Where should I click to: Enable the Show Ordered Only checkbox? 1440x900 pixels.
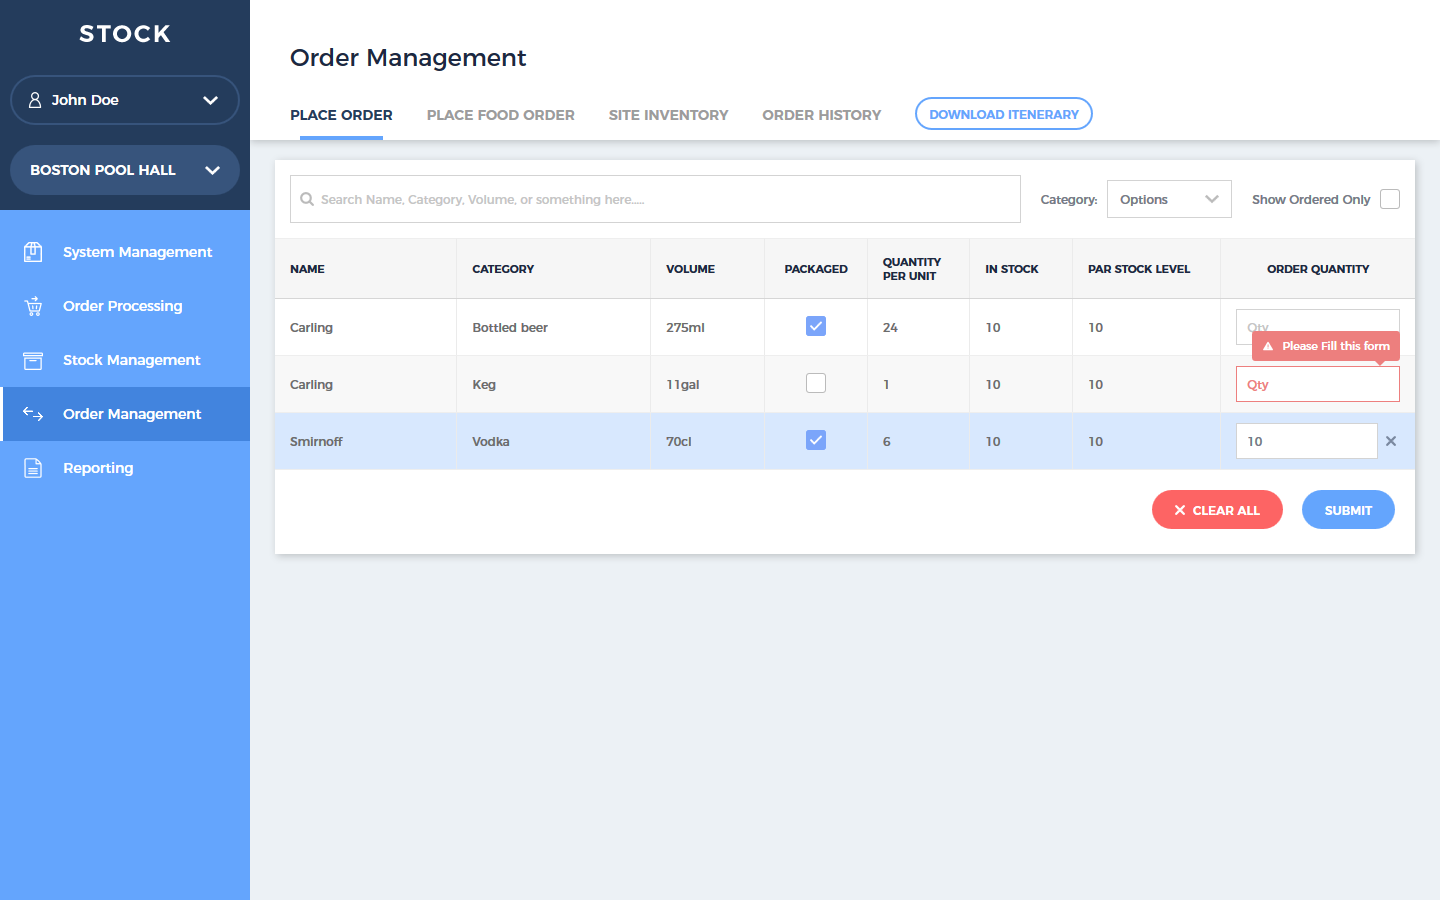tap(1389, 199)
